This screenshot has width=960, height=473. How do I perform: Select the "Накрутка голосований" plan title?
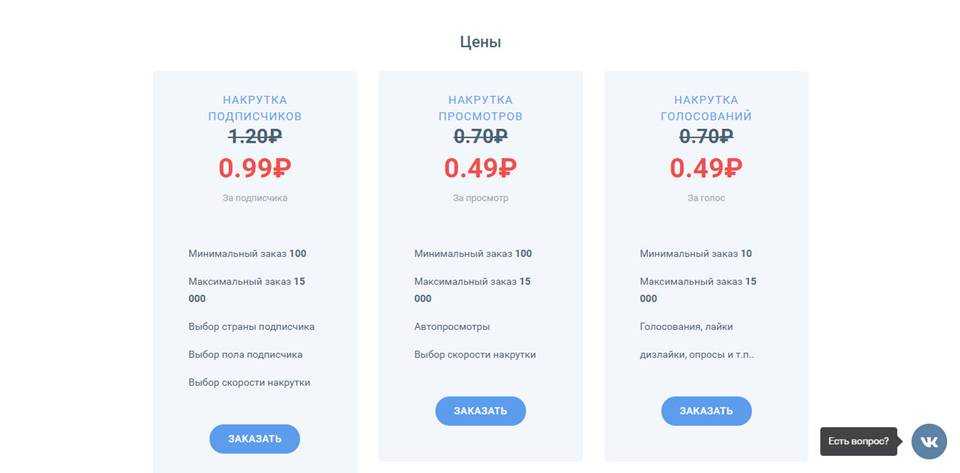pyautogui.click(x=706, y=108)
